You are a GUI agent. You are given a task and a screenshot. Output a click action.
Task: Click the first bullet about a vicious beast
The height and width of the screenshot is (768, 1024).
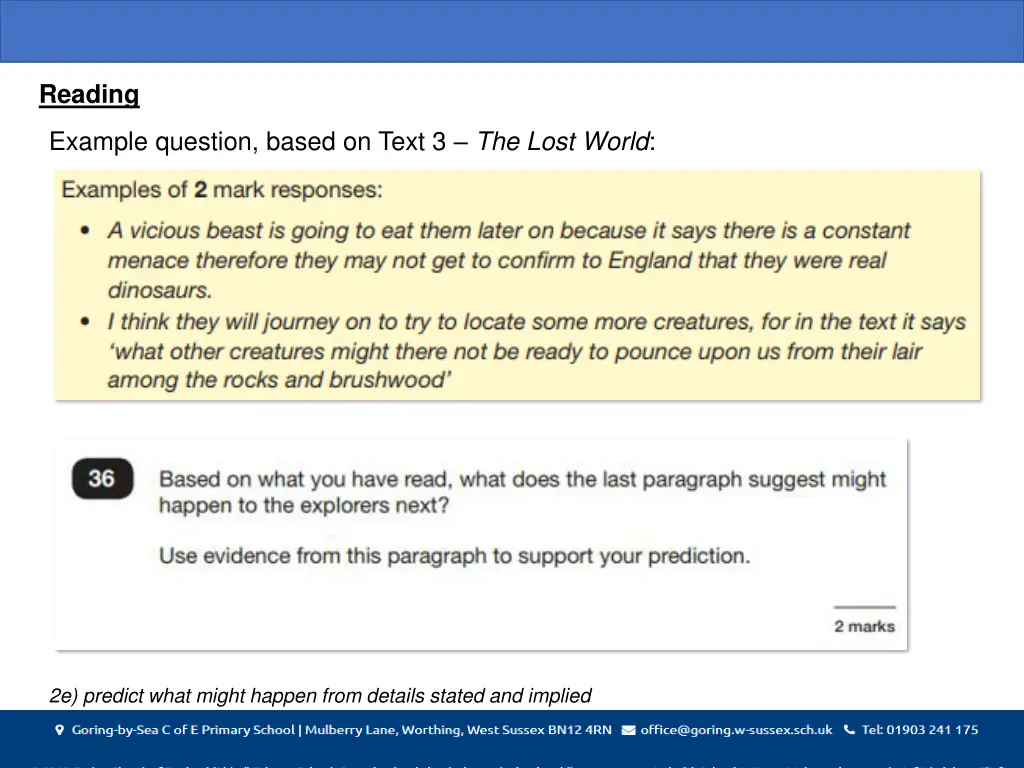pos(508,260)
